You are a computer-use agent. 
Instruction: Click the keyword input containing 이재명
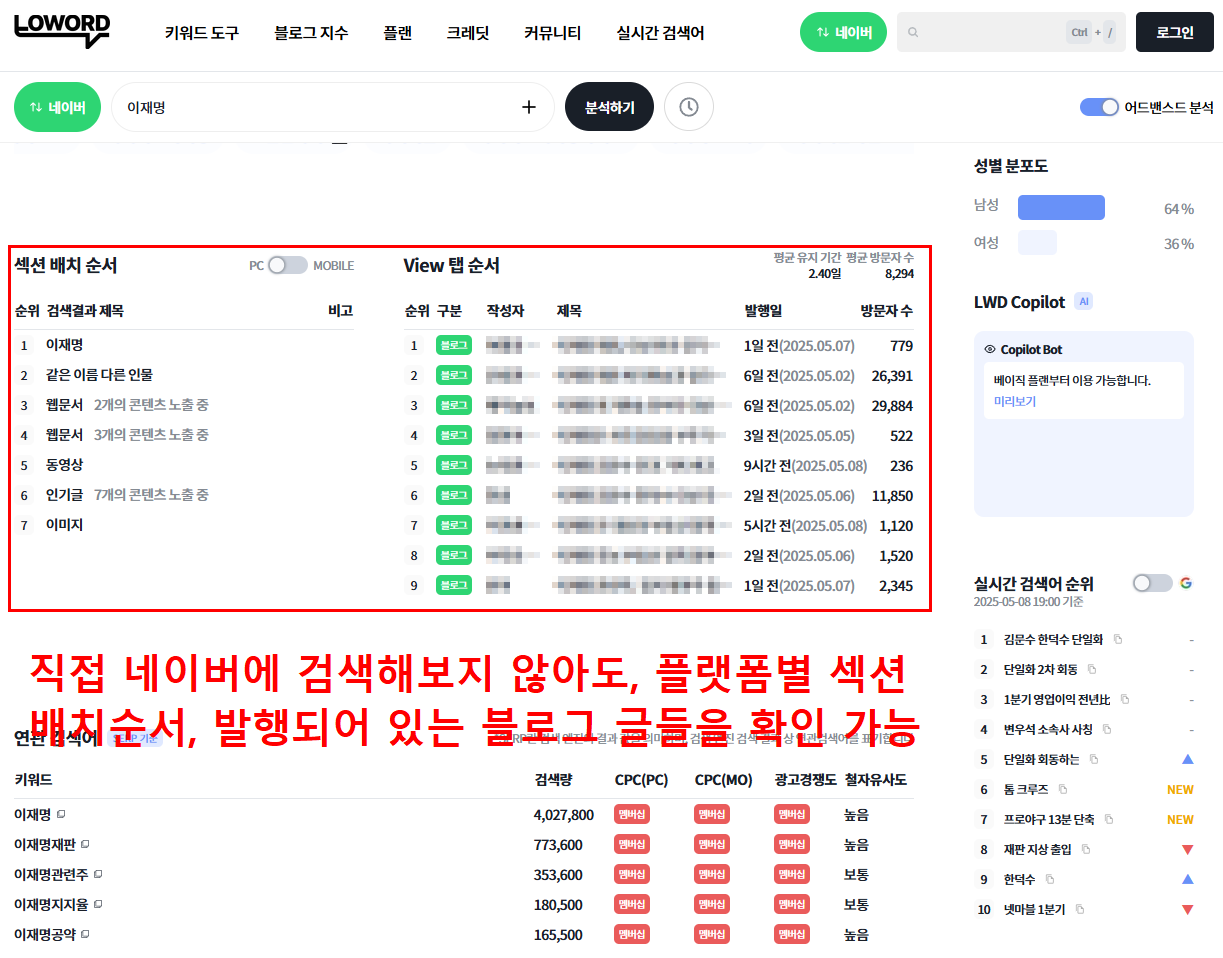click(332, 107)
